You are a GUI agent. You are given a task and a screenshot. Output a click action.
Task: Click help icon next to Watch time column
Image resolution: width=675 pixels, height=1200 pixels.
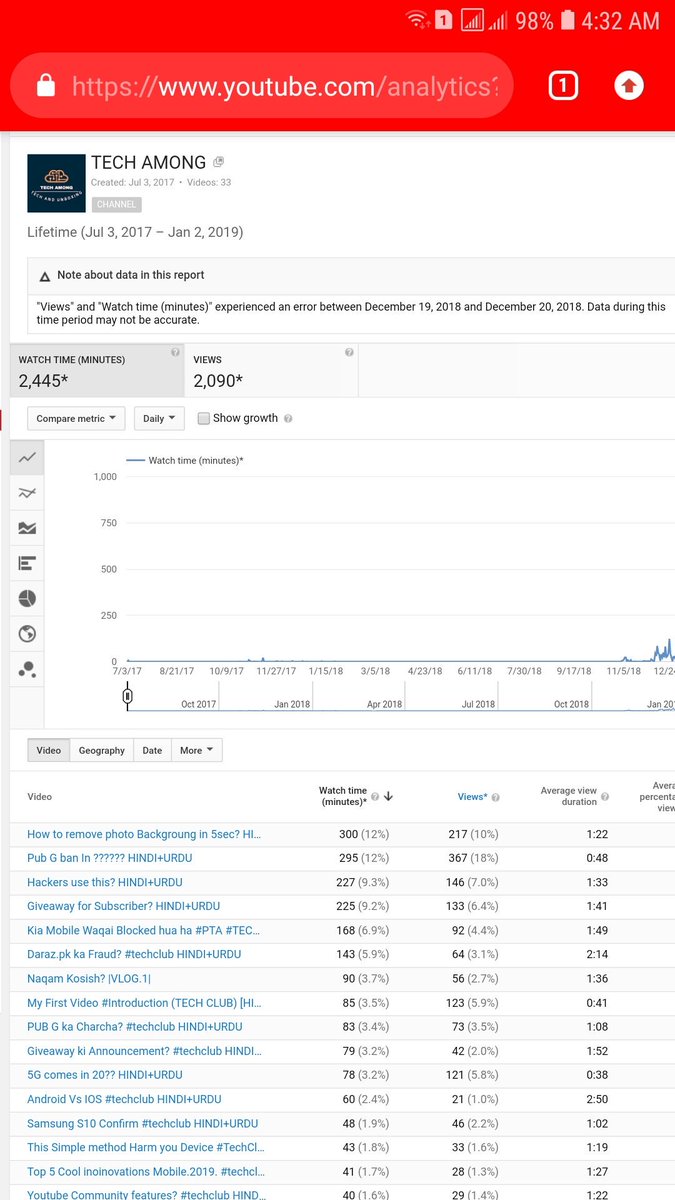tap(375, 797)
